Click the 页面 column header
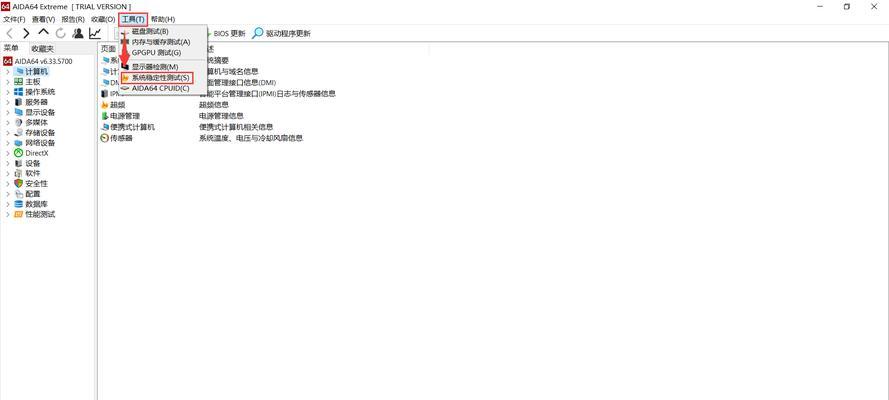 pyautogui.click(x=108, y=49)
